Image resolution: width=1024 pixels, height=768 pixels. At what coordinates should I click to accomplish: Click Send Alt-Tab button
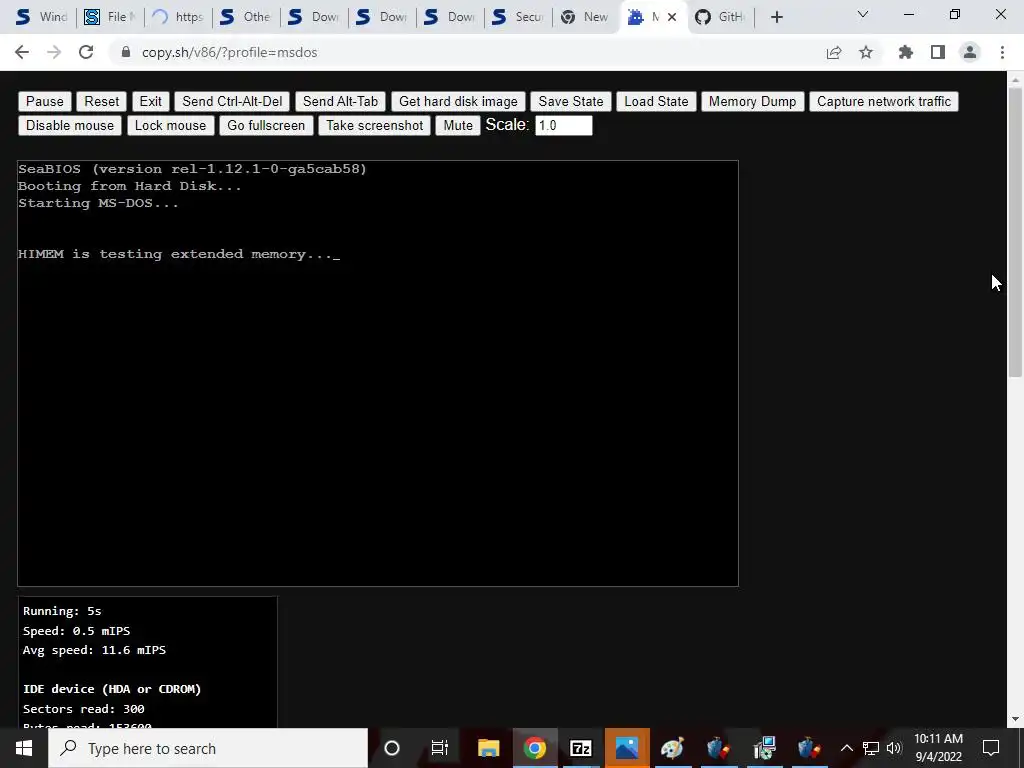click(x=340, y=101)
